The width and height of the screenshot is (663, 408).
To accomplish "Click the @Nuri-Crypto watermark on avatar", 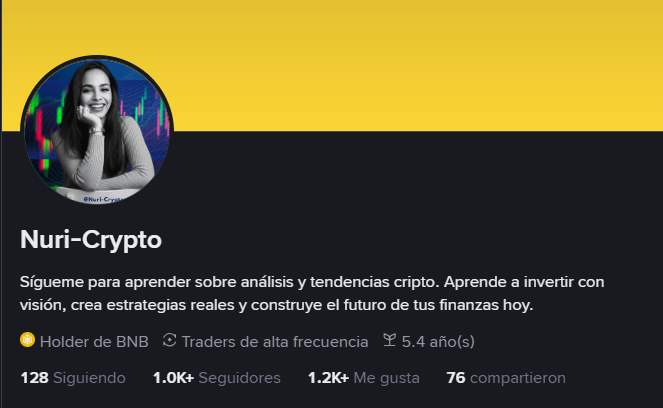I will pos(103,199).
